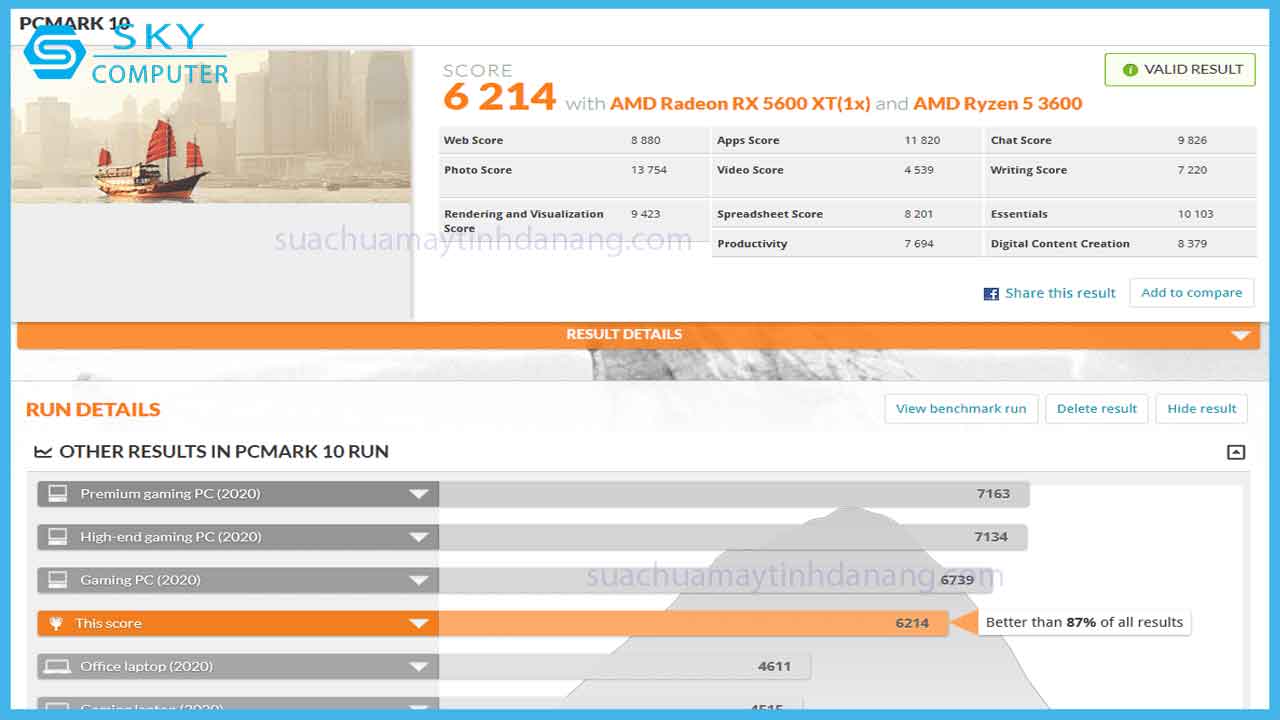Viewport: 1280px width, 720px height.
Task: Click View benchmark run button
Action: click(961, 408)
